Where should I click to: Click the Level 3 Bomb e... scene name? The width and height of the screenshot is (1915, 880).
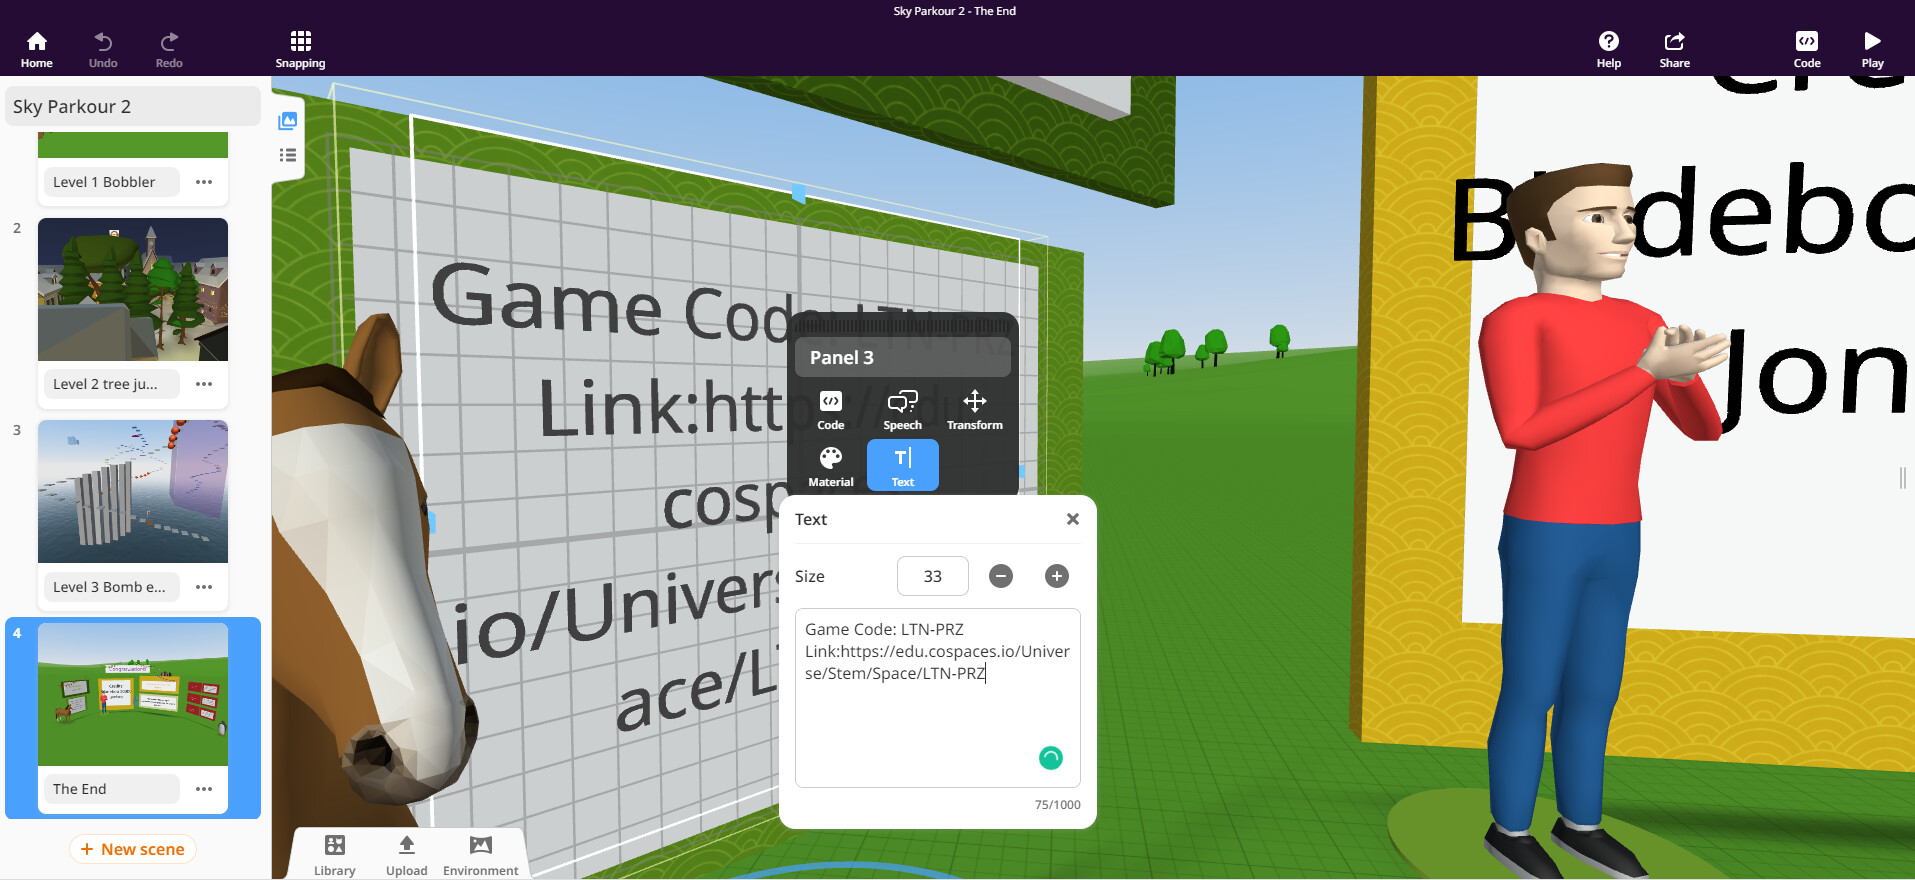111,587
